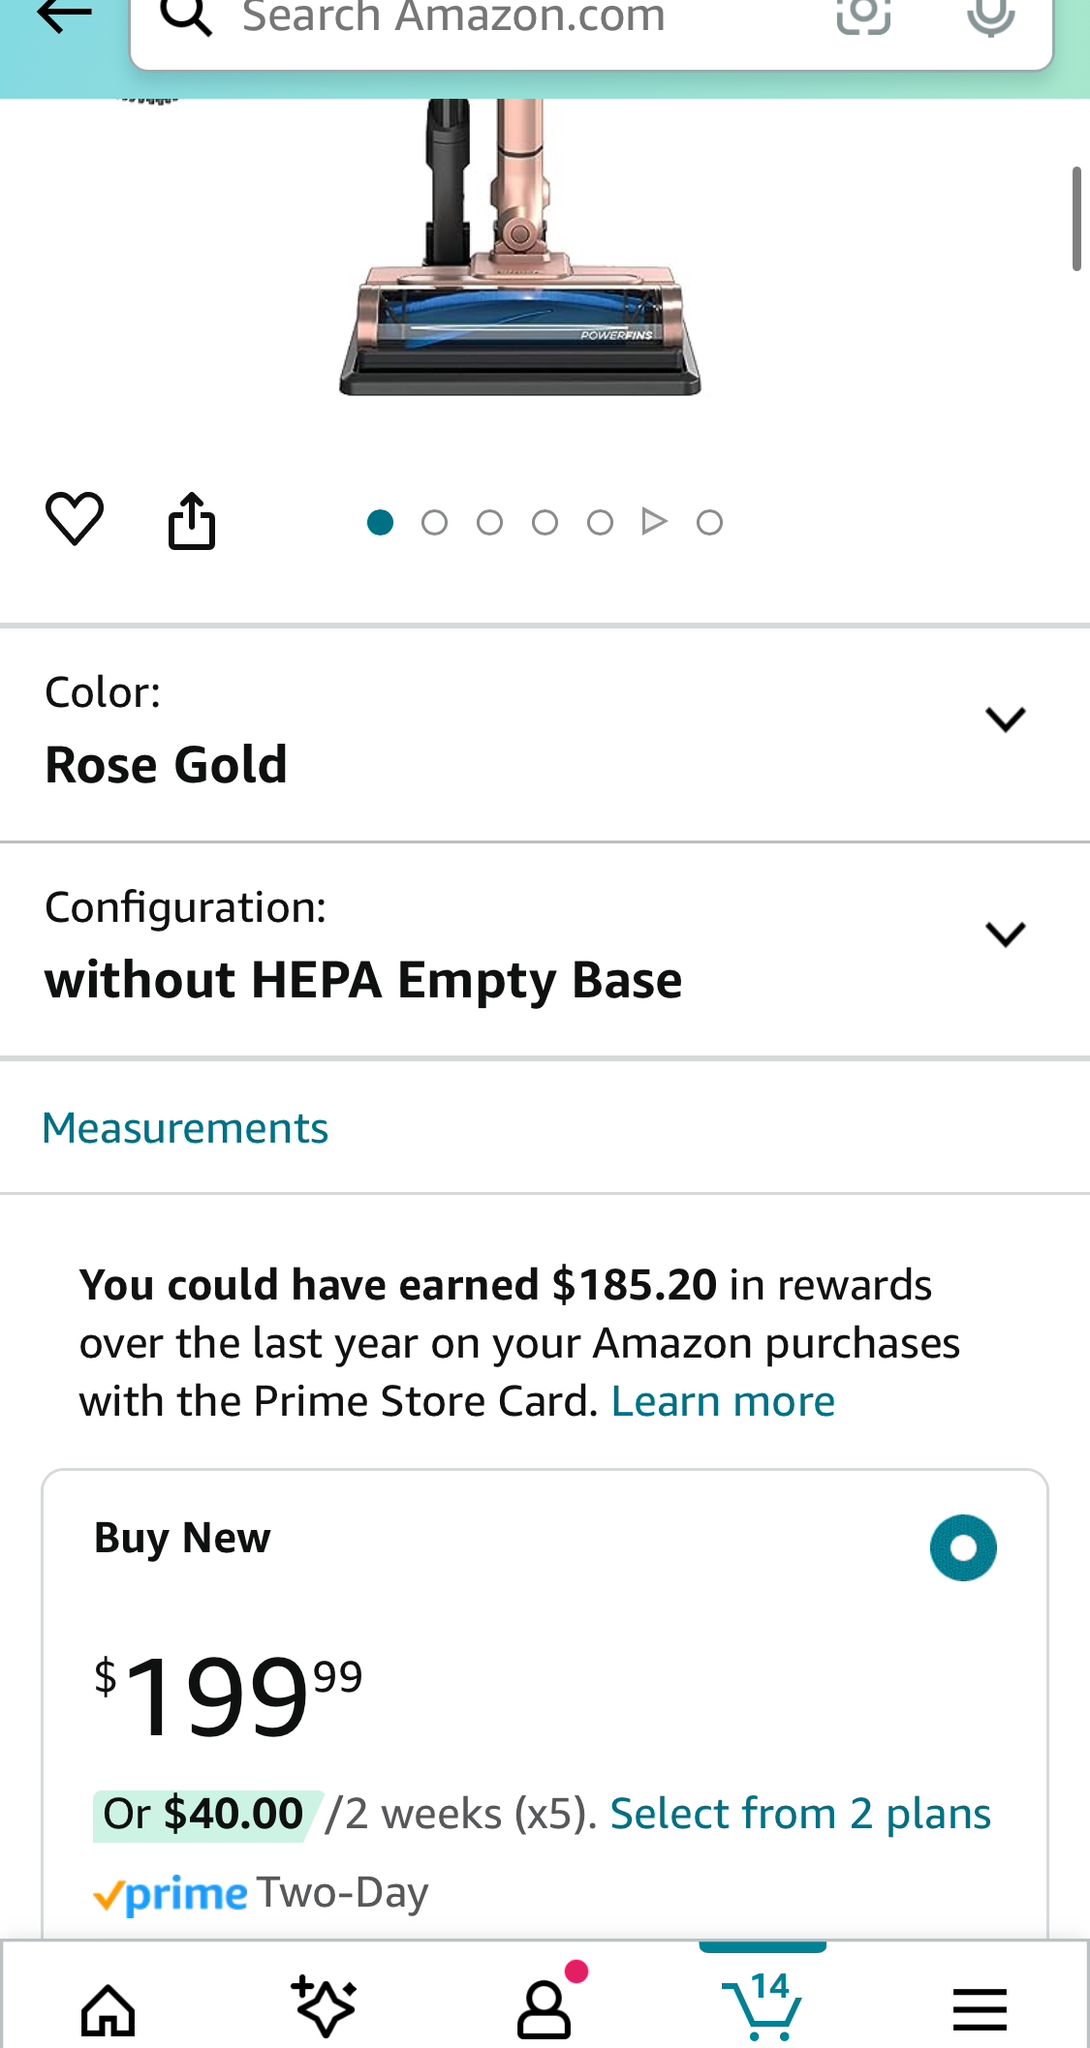Share this product via share icon
The width and height of the screenshot is (1090, 2048).
(x=191, y=521)
